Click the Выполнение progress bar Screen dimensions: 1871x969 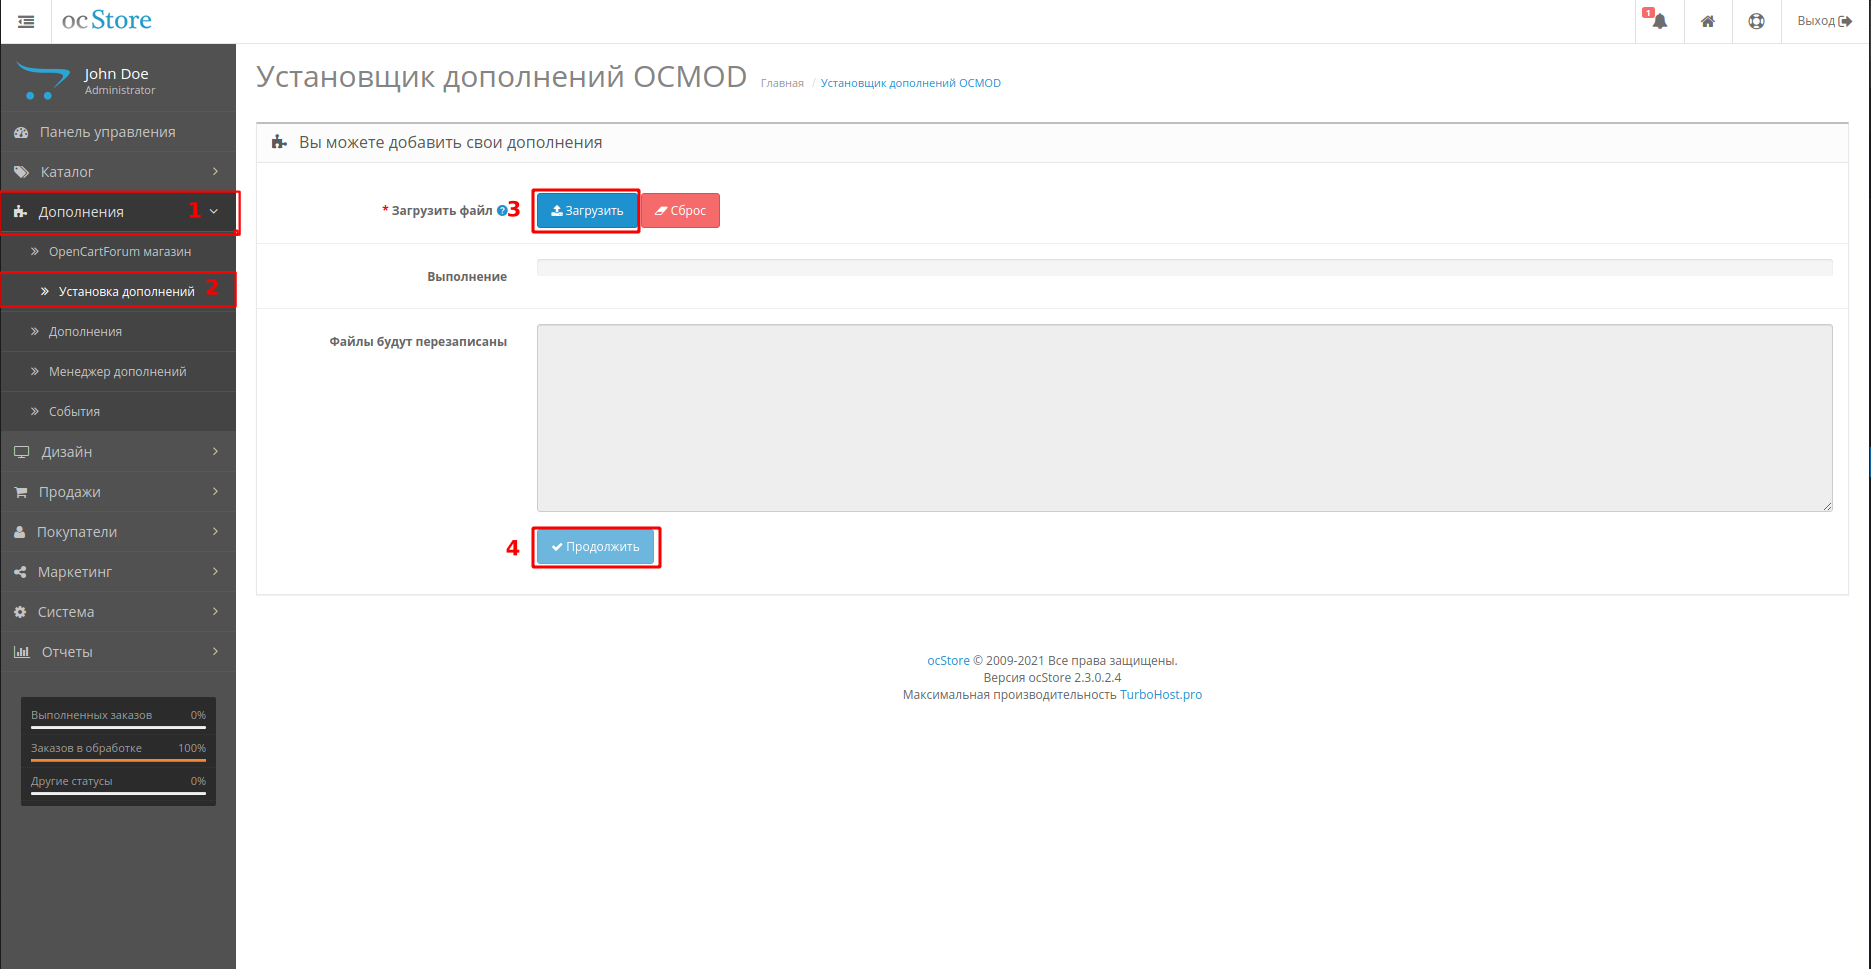pyautogui.click(x=1184, y=268)
